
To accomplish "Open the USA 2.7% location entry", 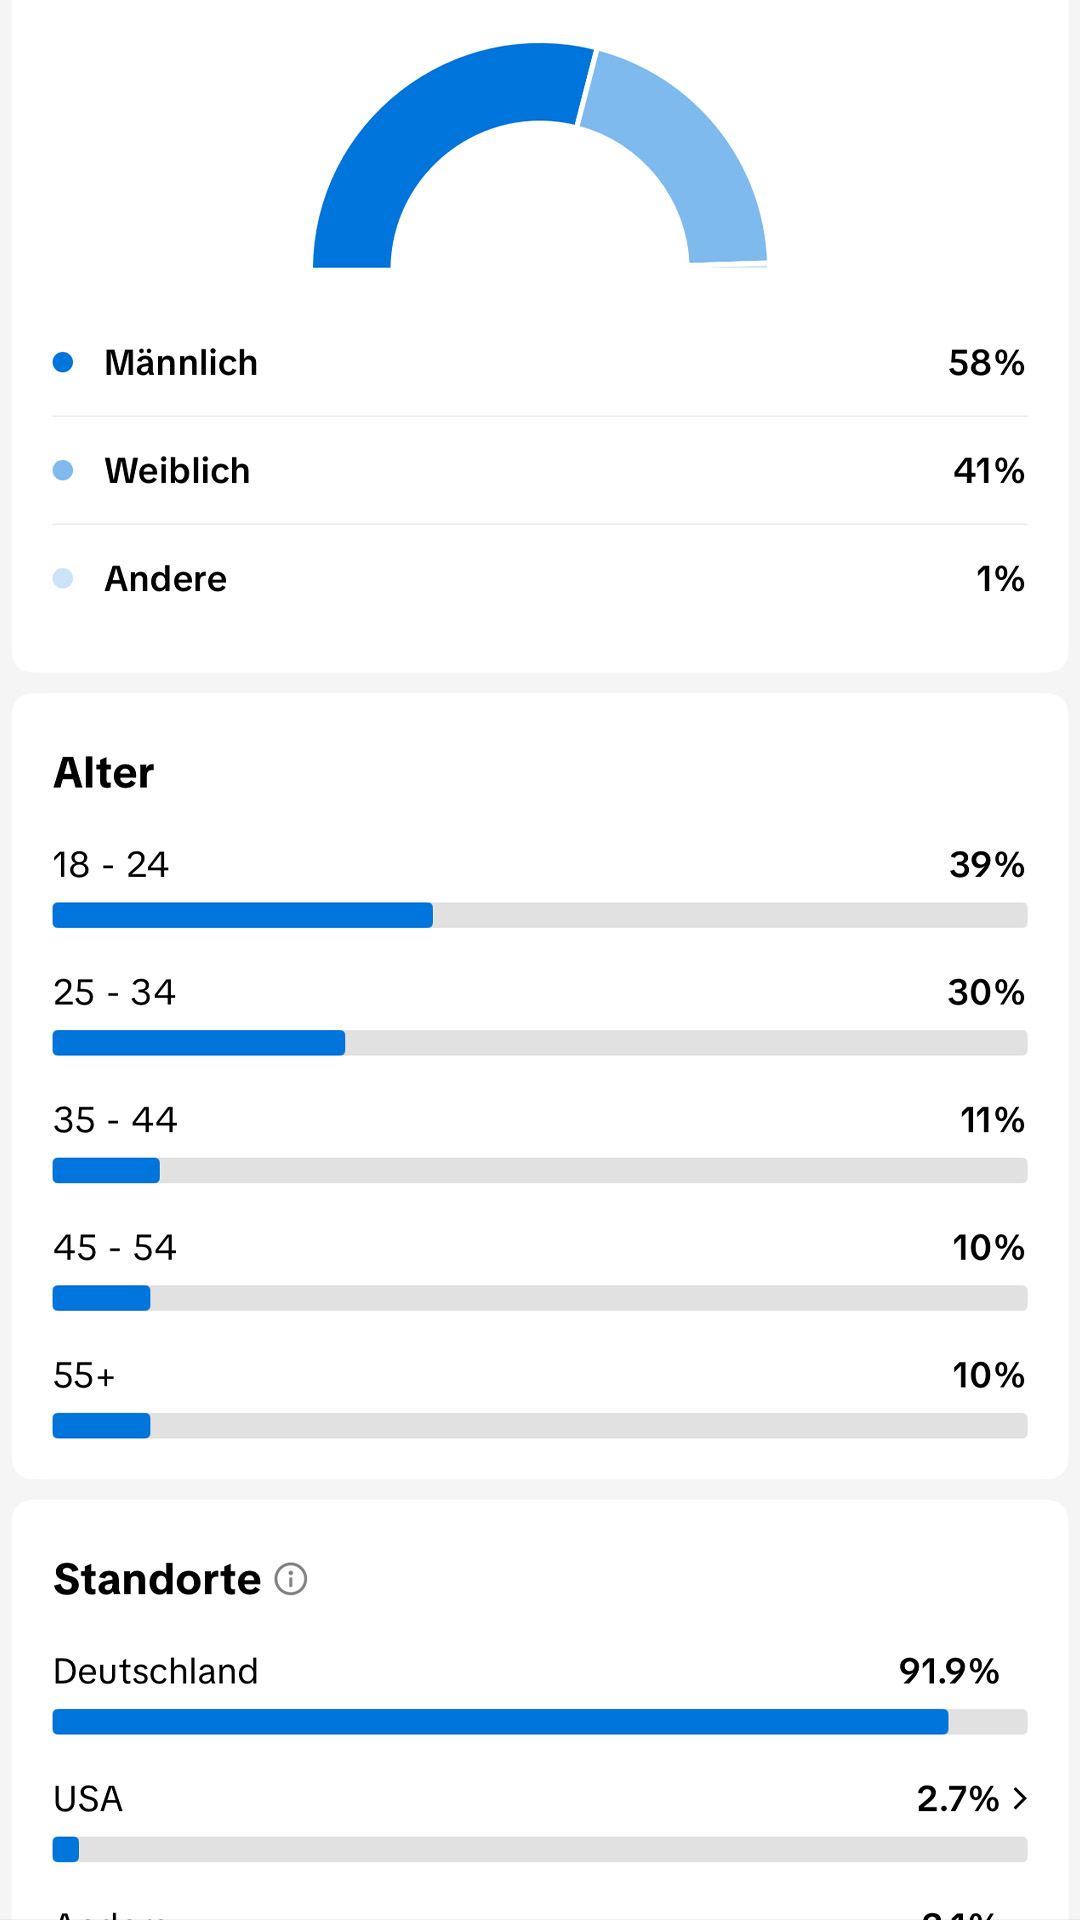I will tap(540, 1820).
